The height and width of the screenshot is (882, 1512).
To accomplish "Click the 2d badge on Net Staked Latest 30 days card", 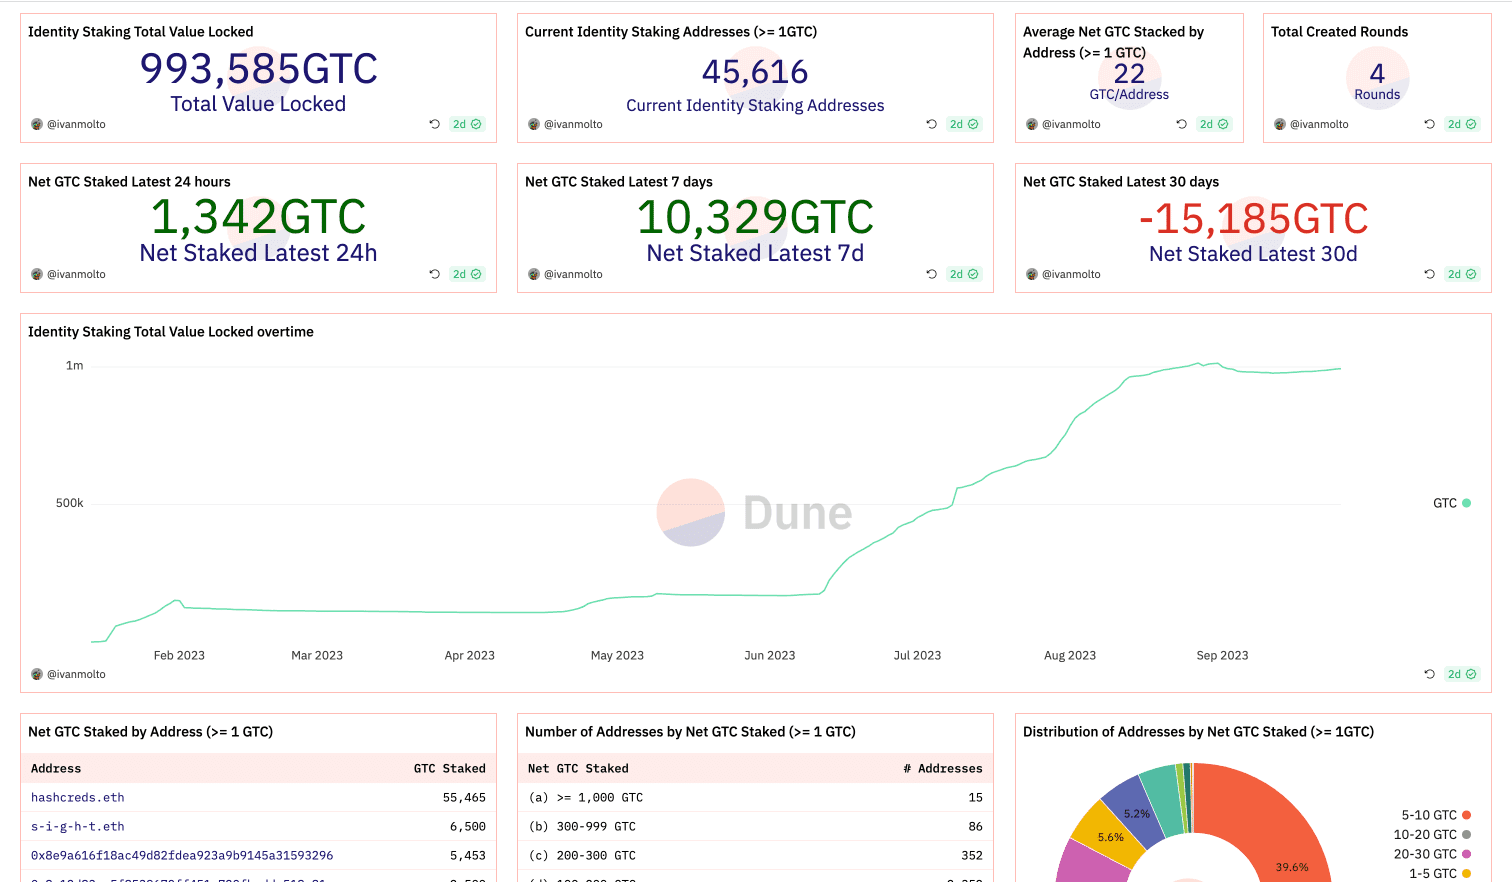I will click(x=1462, y=274).
